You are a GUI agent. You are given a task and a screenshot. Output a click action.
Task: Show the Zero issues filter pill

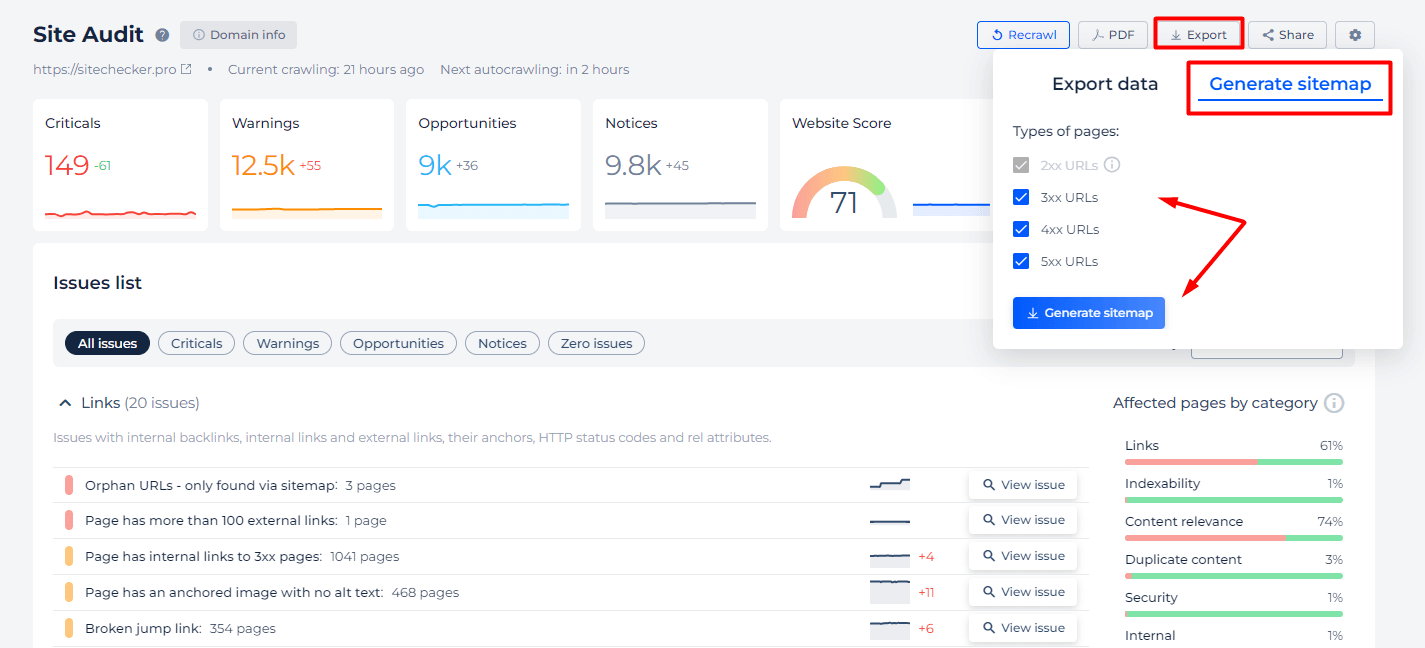tap(597, 343)
